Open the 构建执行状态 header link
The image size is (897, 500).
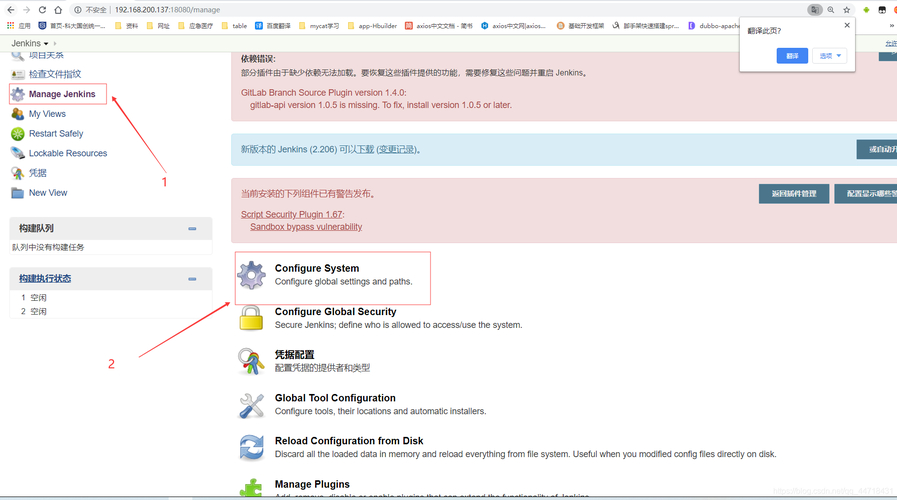(45, 279)
